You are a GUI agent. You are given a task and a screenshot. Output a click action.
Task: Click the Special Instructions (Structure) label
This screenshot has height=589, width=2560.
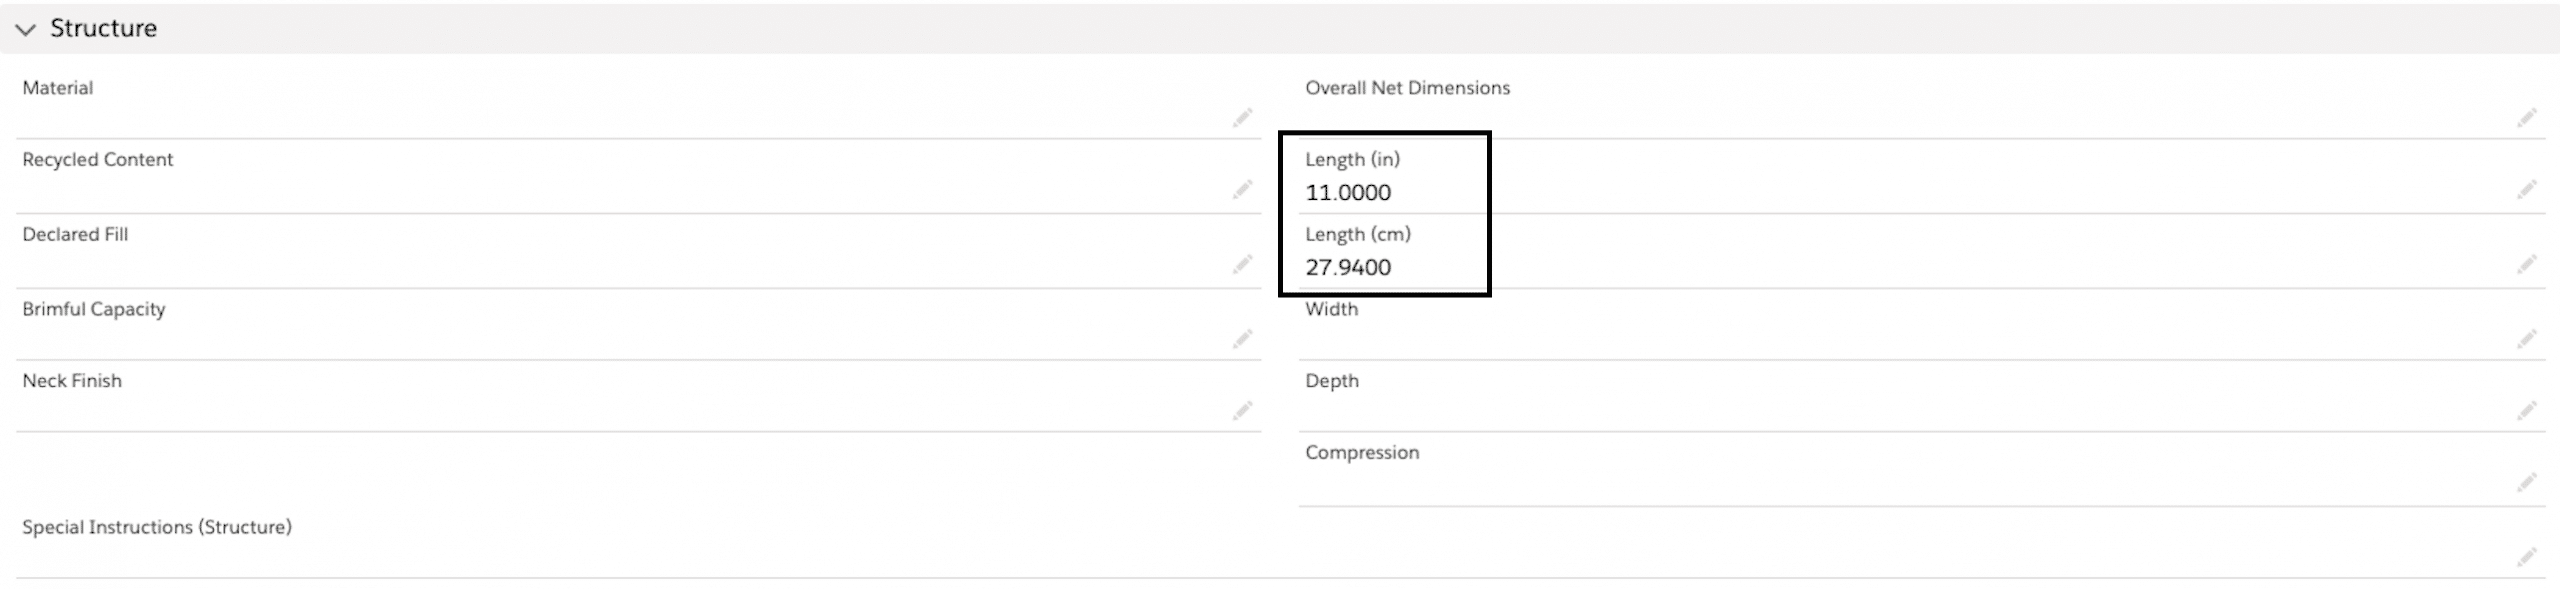coord(157,527)
